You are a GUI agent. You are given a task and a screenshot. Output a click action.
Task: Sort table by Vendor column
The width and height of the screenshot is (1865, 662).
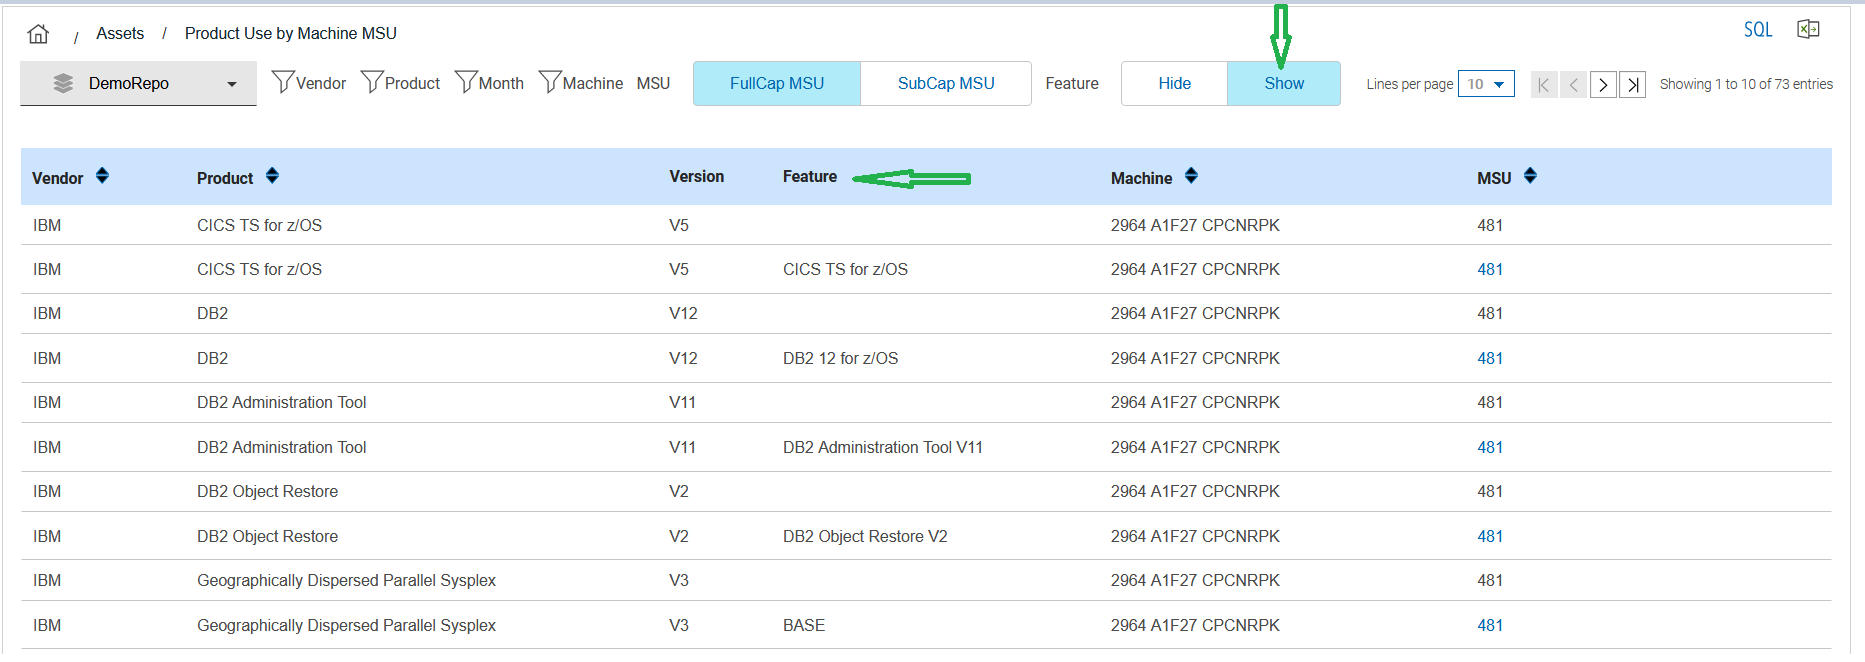102,176
